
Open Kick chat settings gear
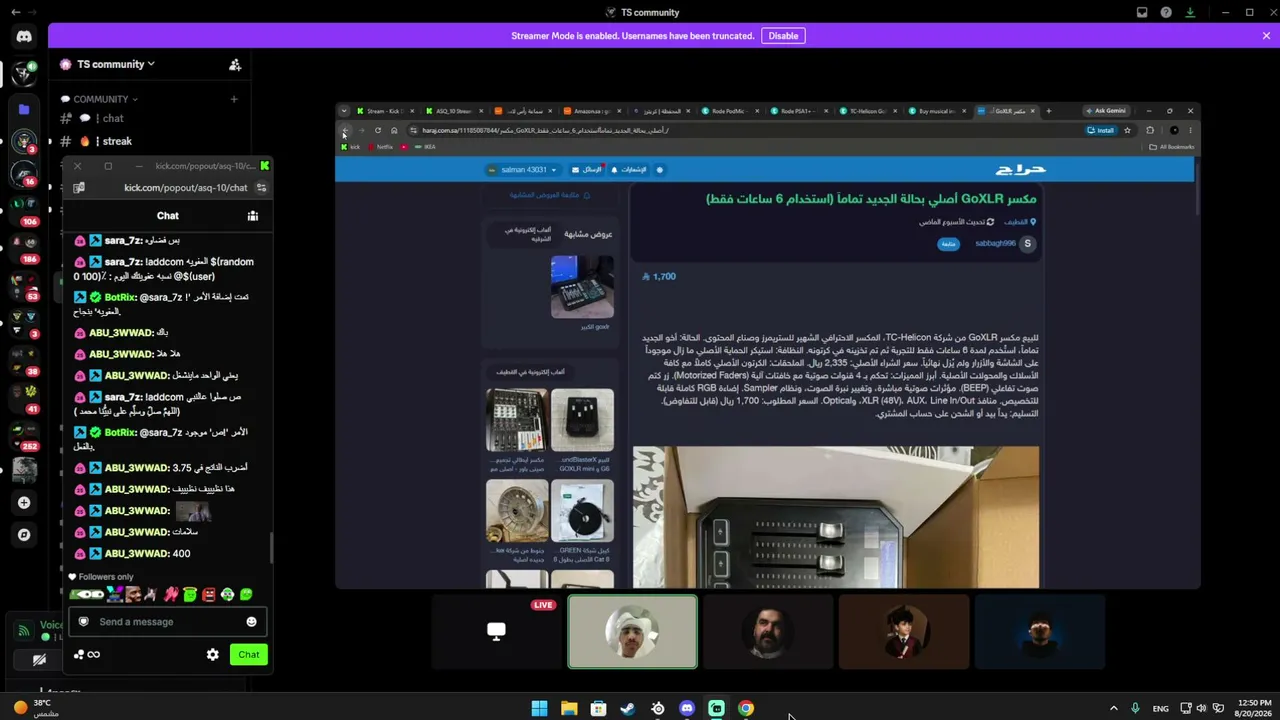tap(212, 654)
